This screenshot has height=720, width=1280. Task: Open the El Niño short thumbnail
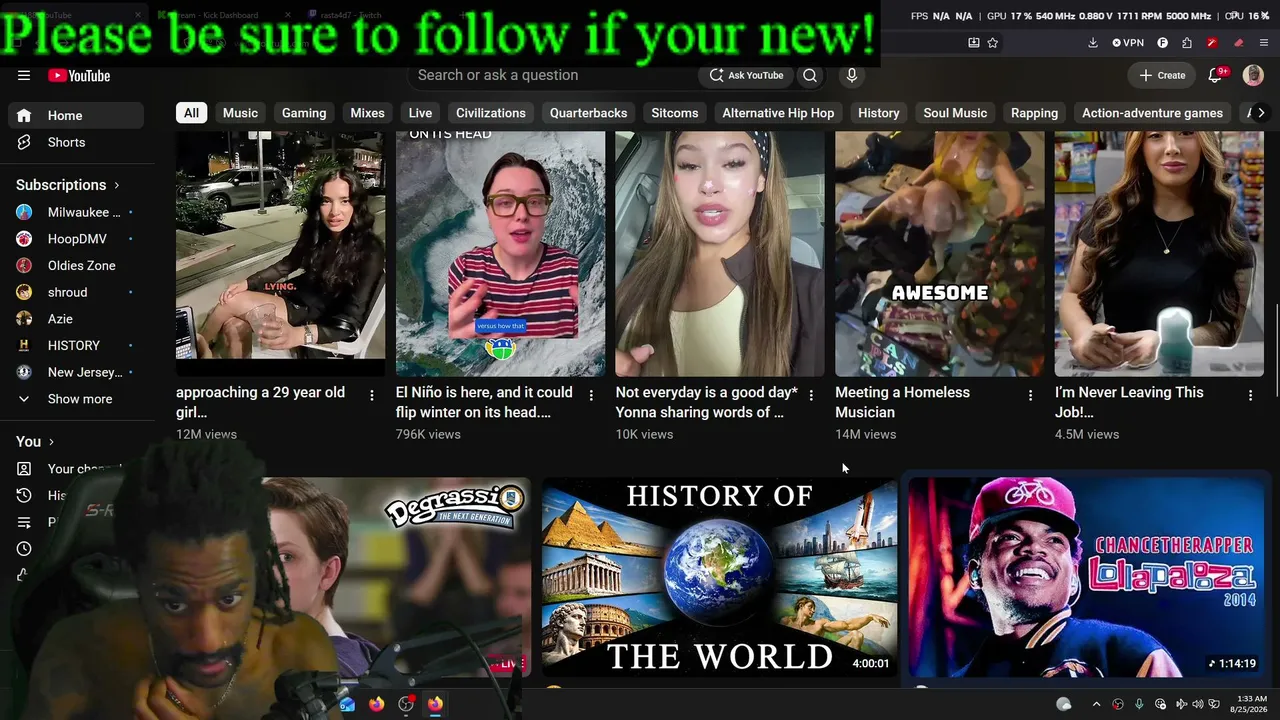click(x=500, y=254)
